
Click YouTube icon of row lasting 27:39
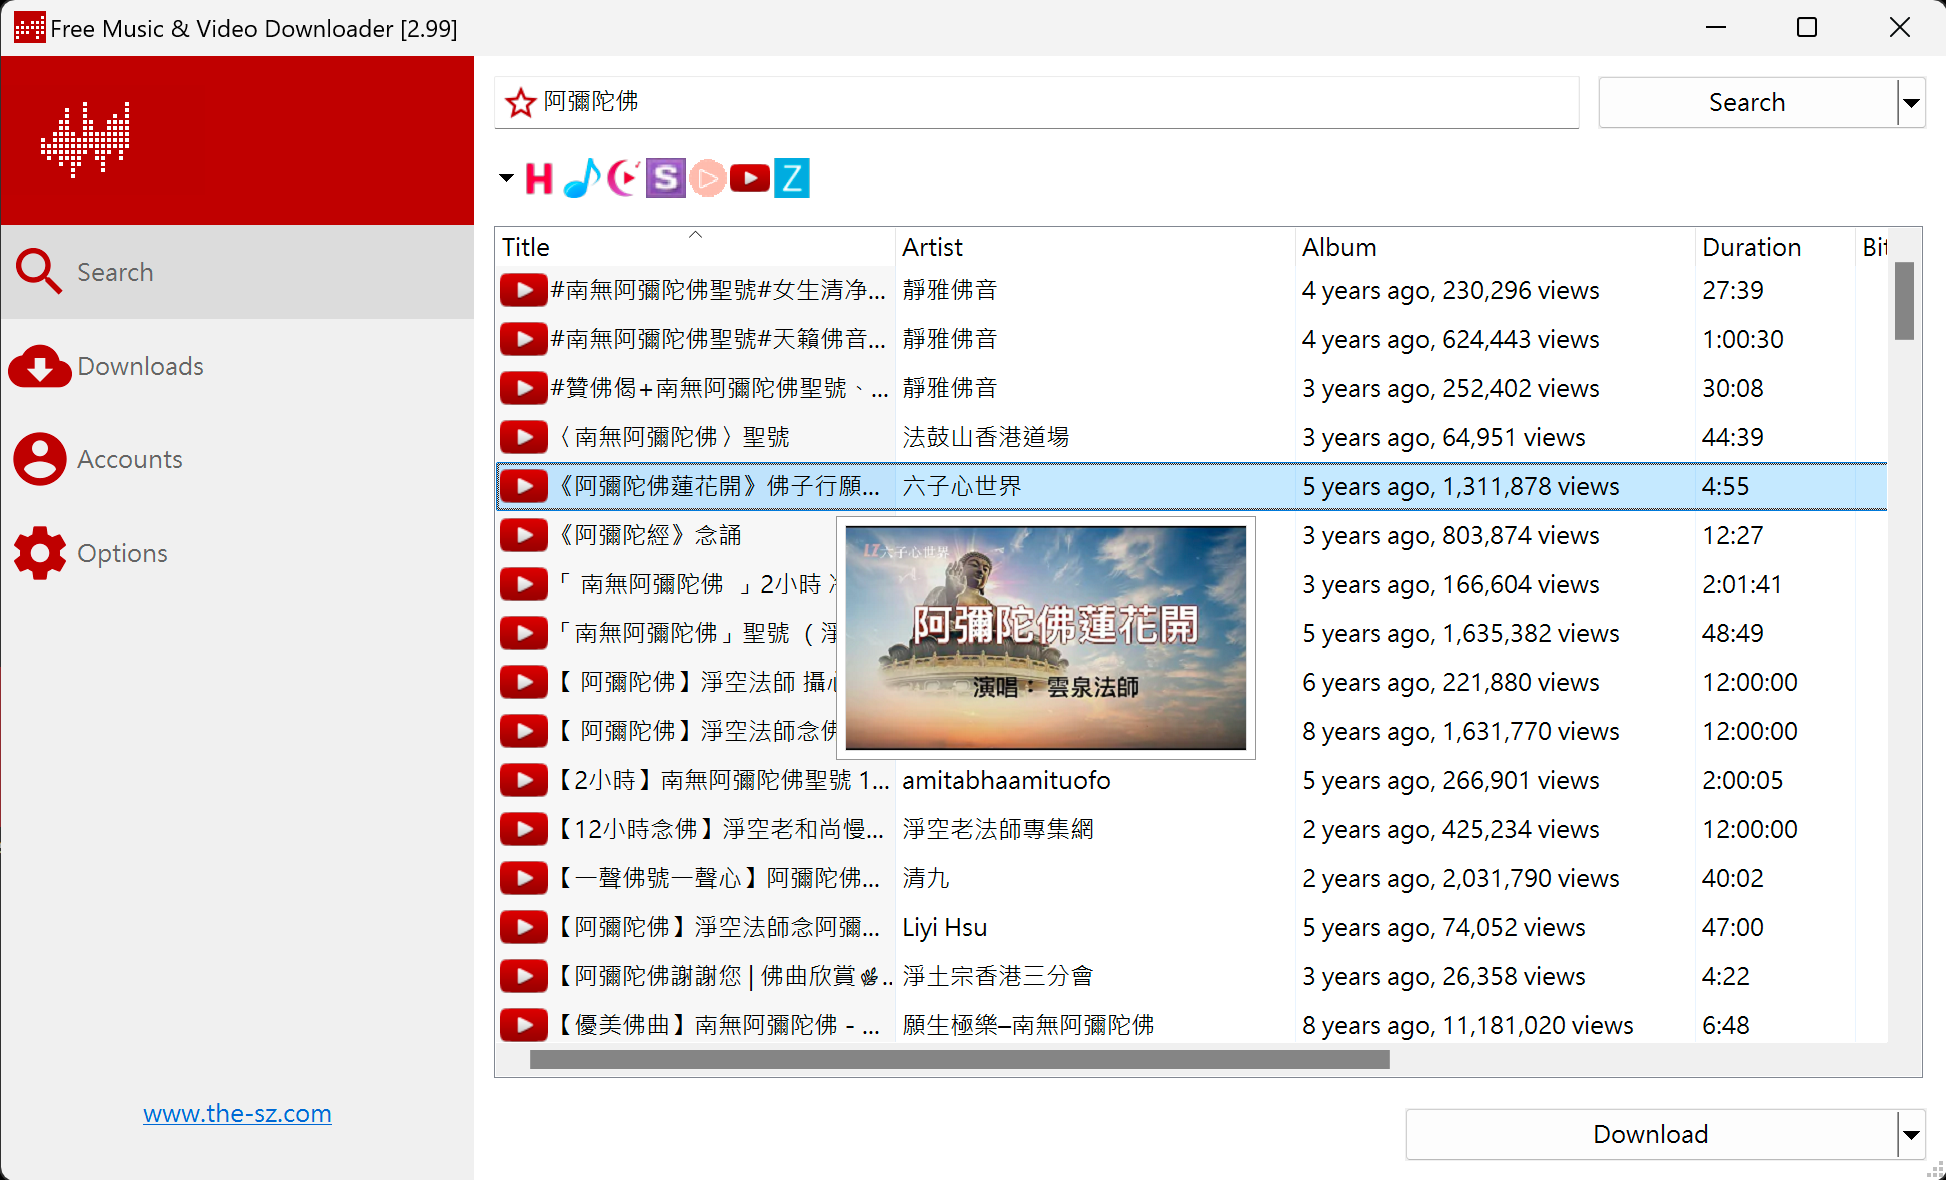click(x=524, y=290)
